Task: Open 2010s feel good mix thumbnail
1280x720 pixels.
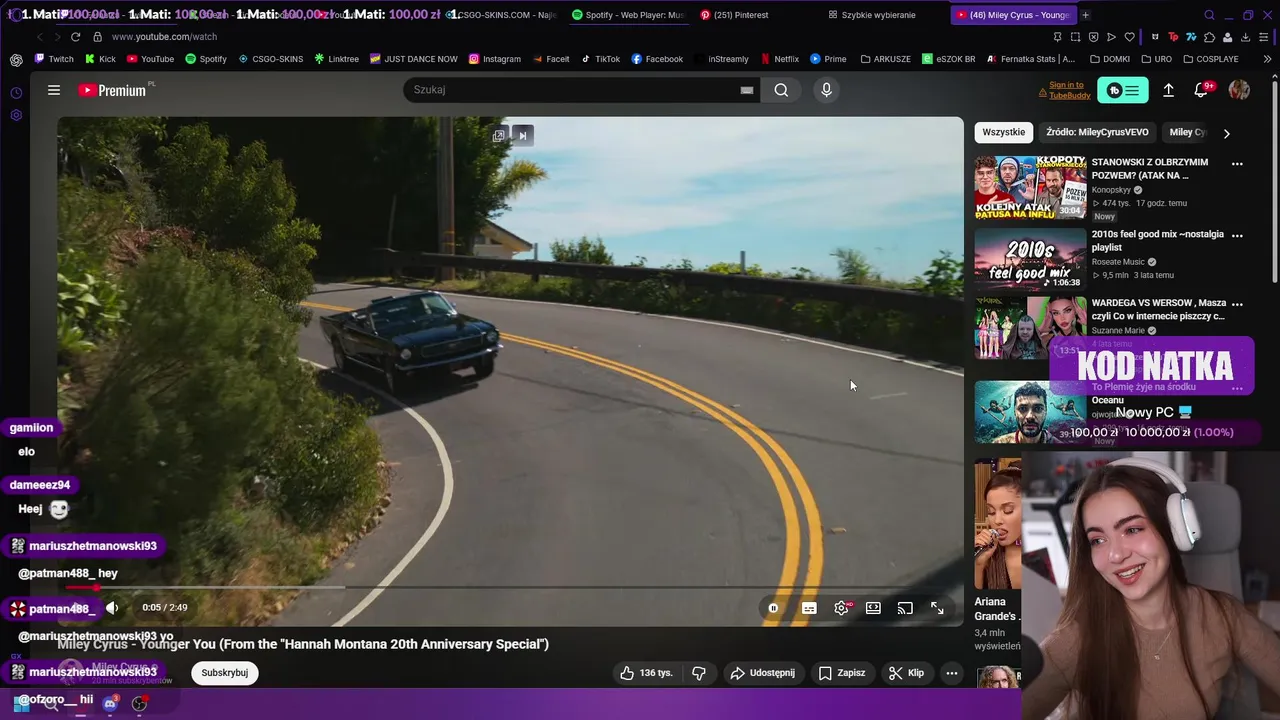Action: pyautogui.click(x=1030, y=258)
